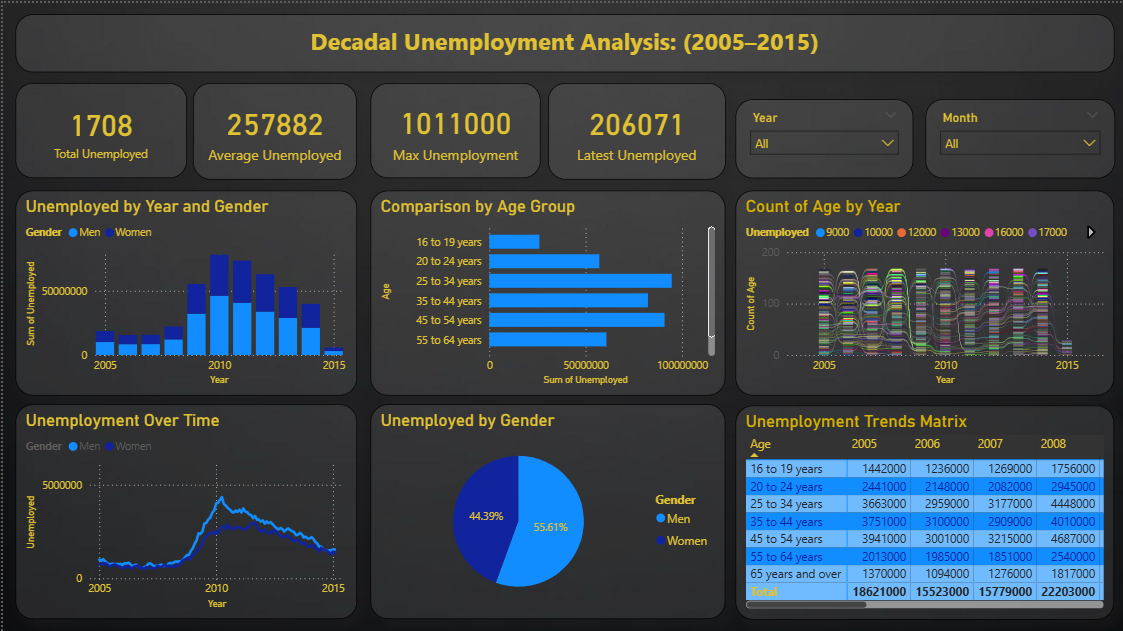Toggle Men in Unemployed by Gender legend

(660, 519)
